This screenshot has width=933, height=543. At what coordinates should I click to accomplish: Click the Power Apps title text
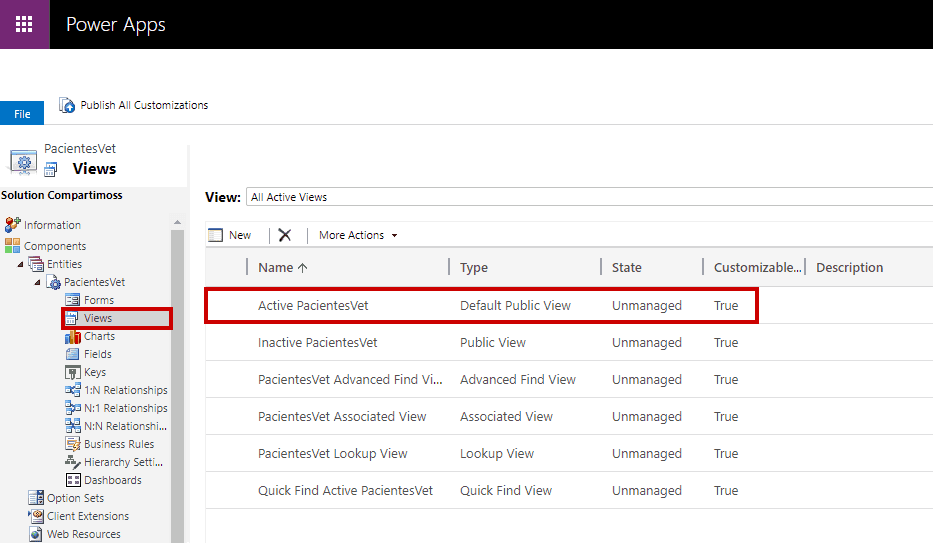(x=115, y=25)
